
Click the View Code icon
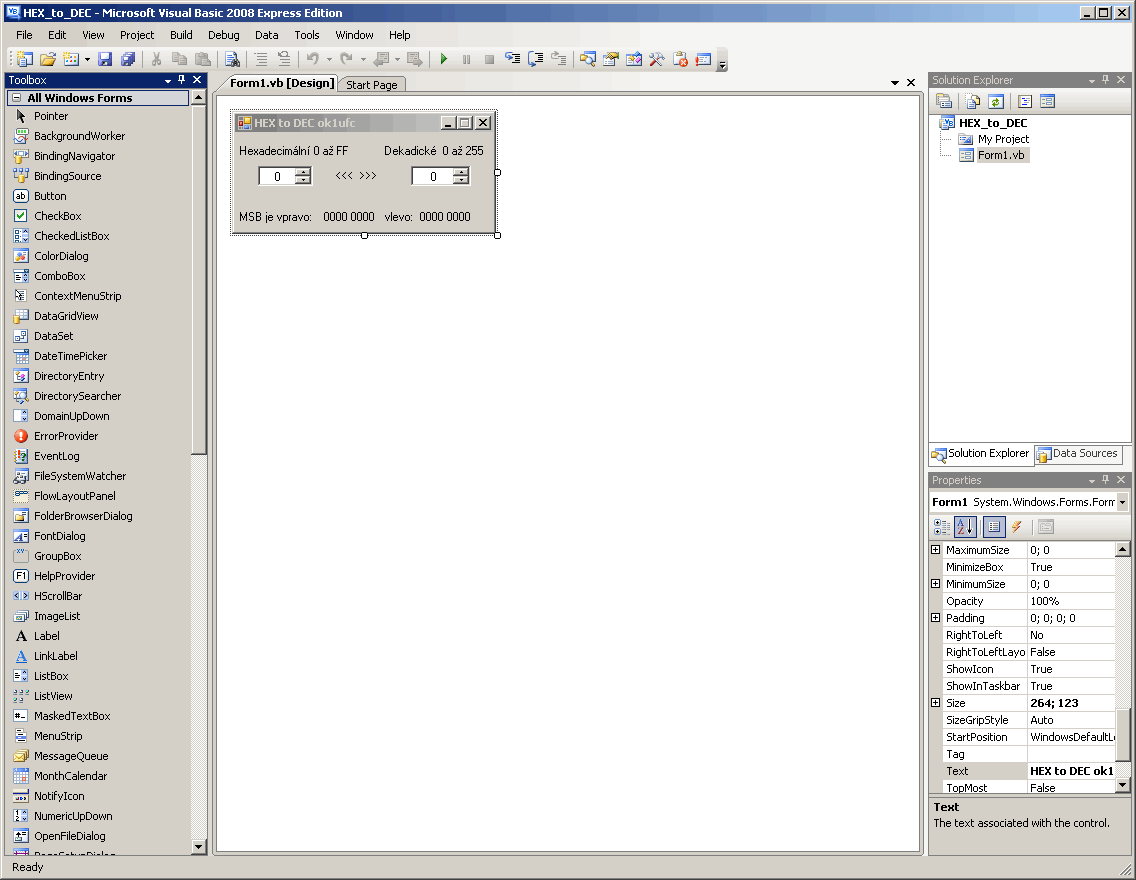point(1025,101)
